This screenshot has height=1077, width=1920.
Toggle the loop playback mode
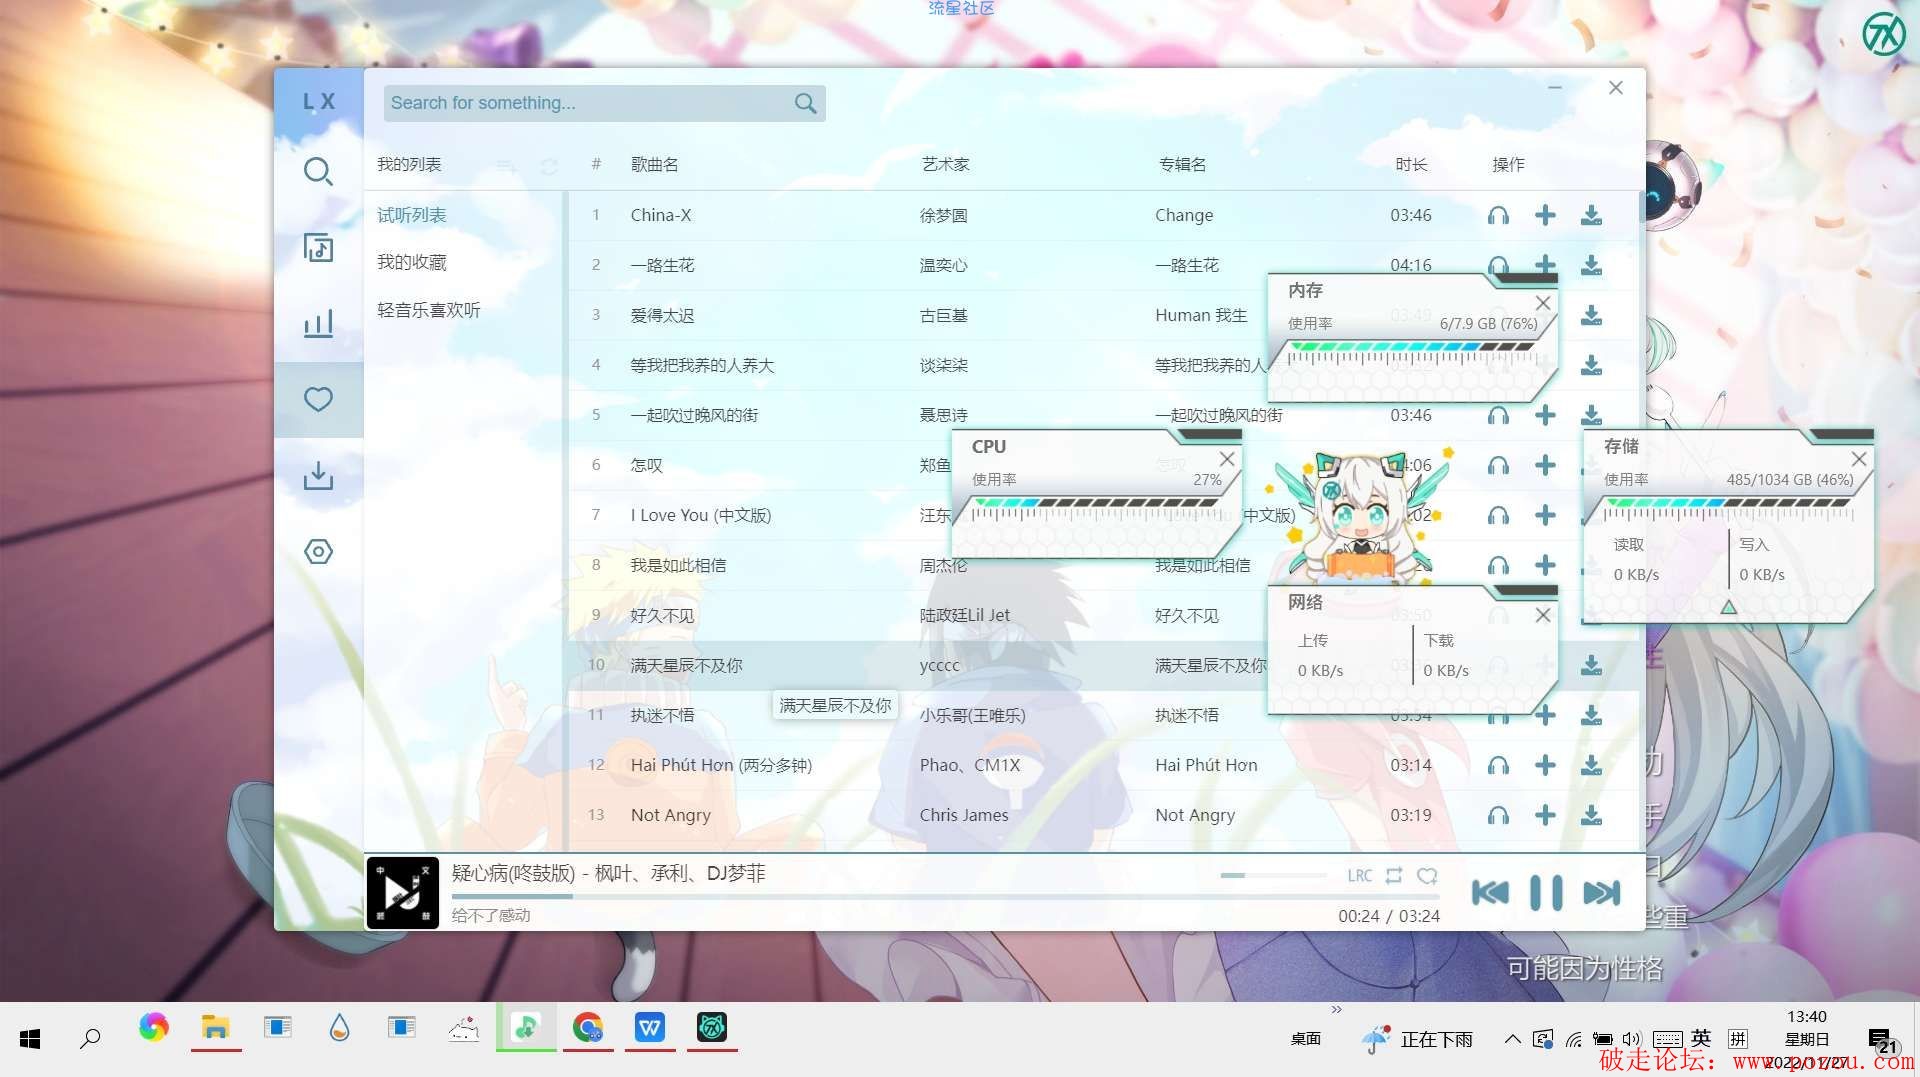pos(1394,876)
